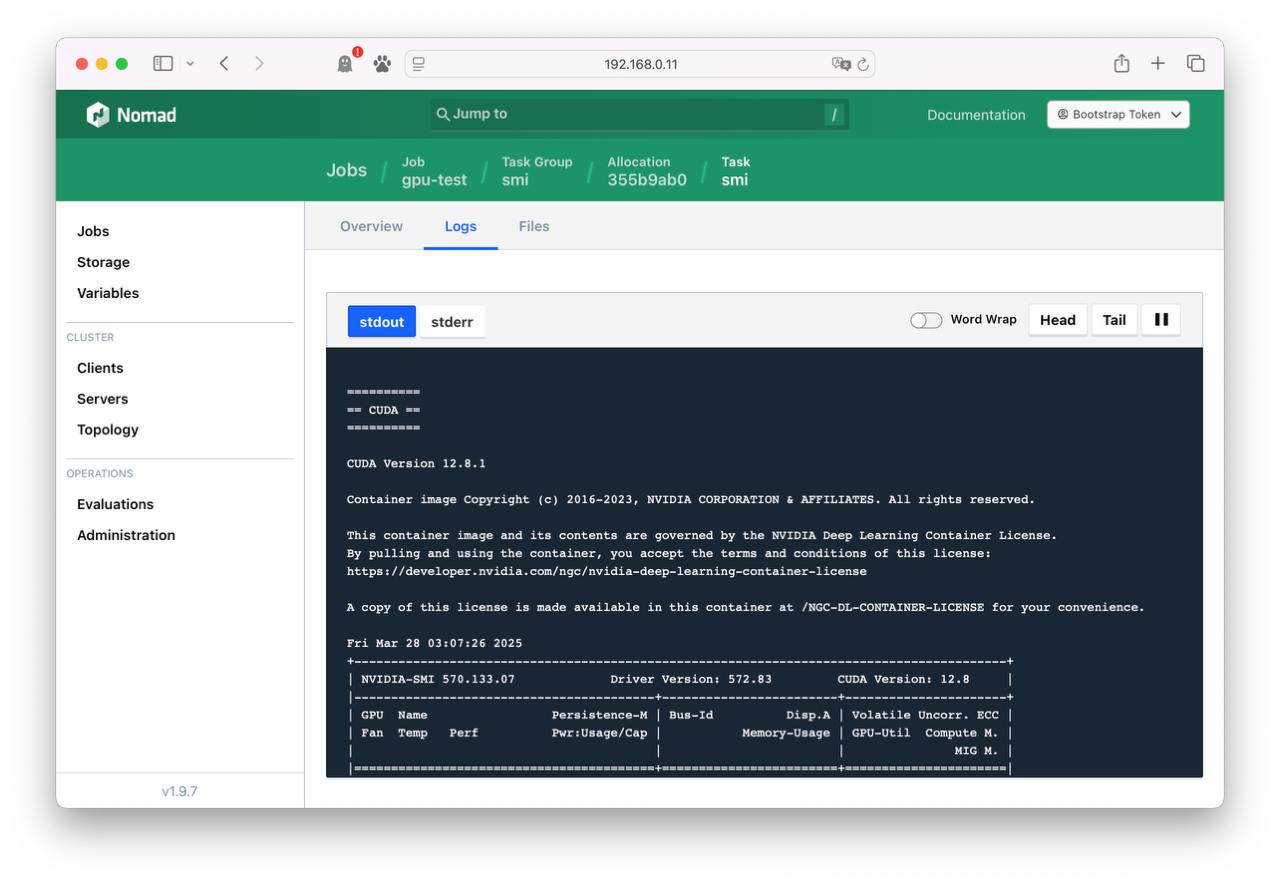This screenshot has width=1280, height=882.
Task: Show the tab overview icon
Action: pyautogui.click(x=1196, y=63)
